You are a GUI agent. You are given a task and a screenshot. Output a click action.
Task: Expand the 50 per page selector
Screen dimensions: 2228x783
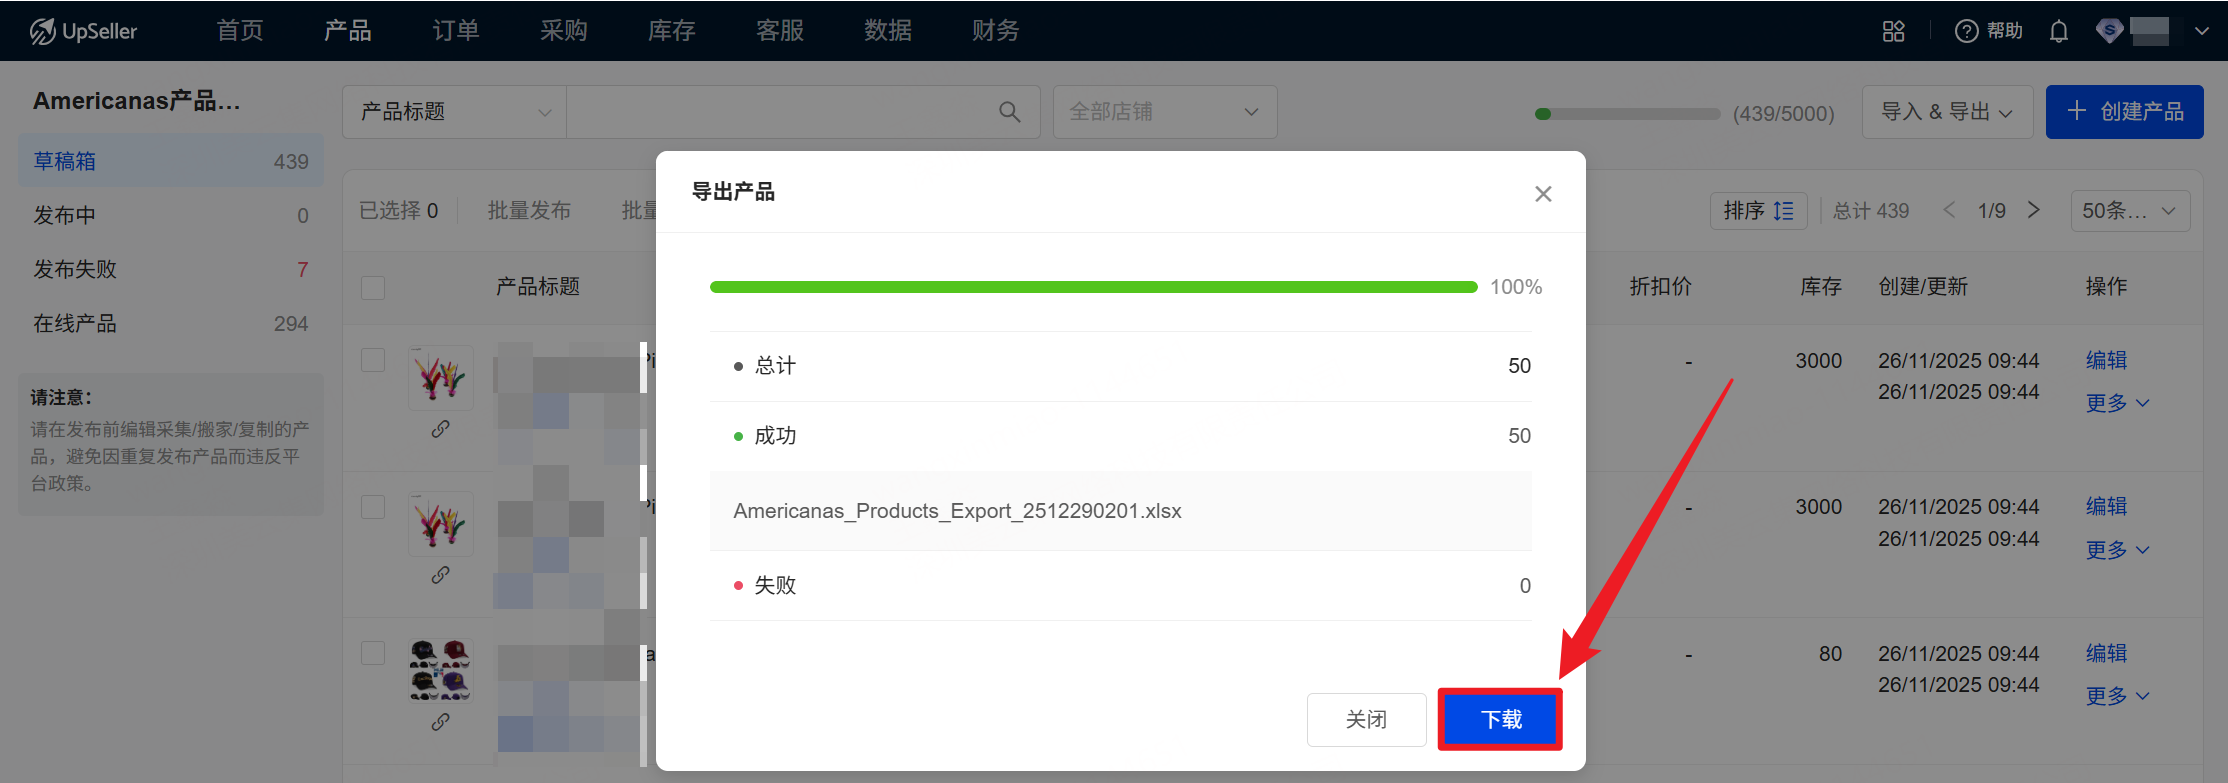coord(2129,211)
